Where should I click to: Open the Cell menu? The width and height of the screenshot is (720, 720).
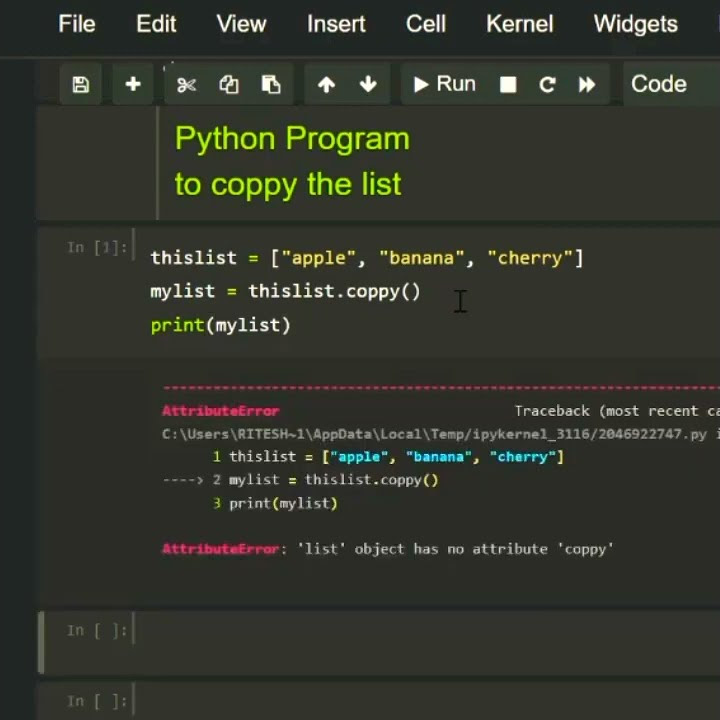pos(426,24)
